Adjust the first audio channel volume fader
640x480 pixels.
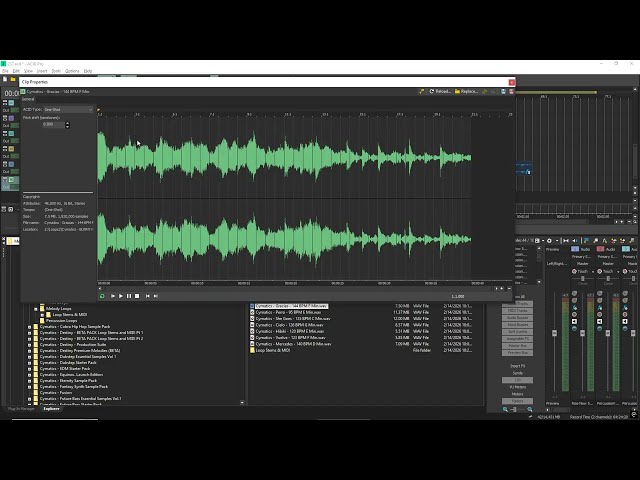(582, 333)
